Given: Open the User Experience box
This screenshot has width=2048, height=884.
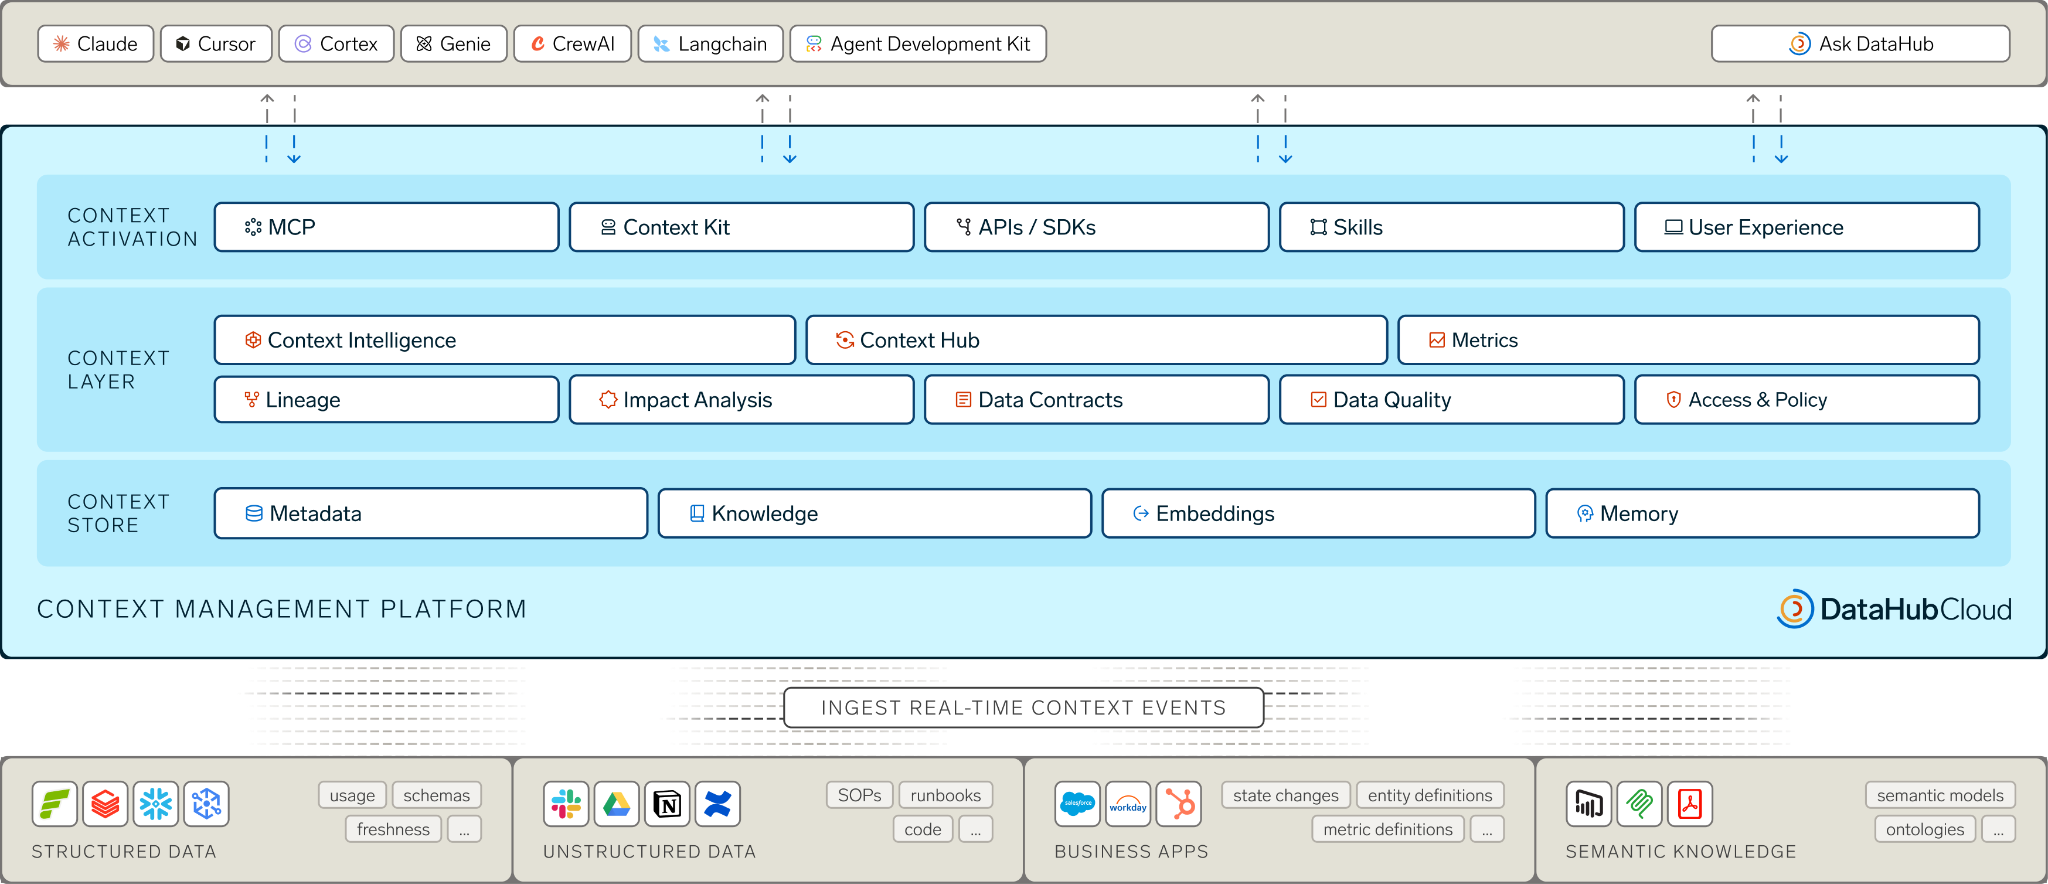Looking at the screenshot, I should point(1807,227).
